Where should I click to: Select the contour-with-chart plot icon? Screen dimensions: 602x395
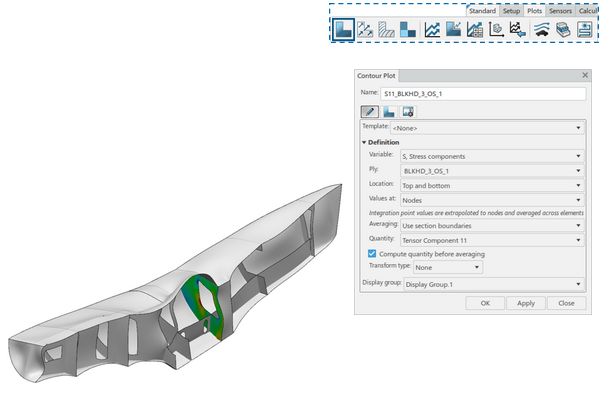[453, 30]
